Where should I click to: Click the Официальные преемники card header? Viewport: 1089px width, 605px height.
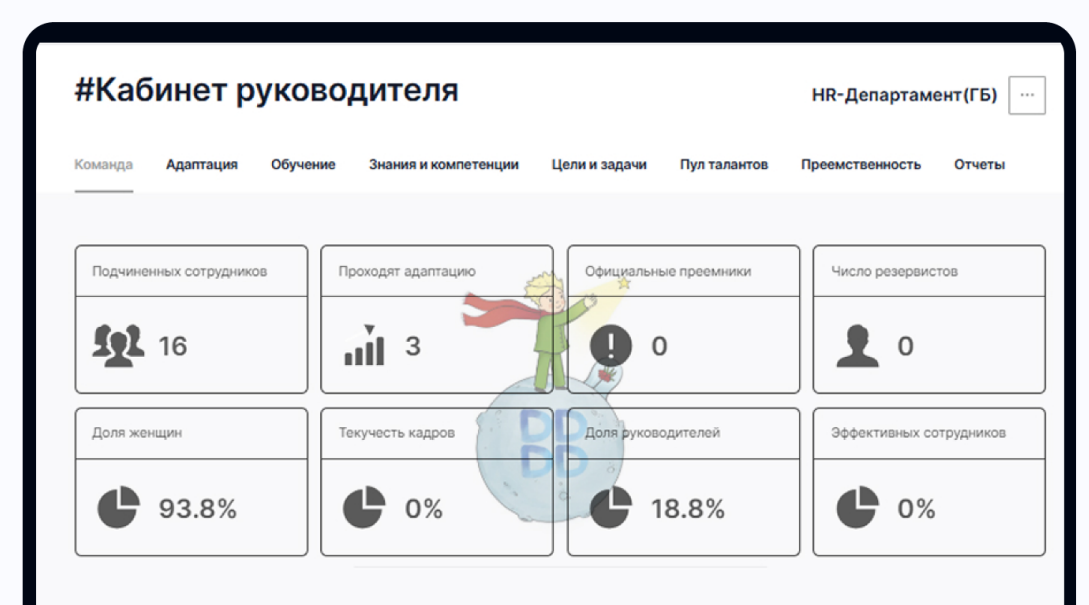point(683,271)
